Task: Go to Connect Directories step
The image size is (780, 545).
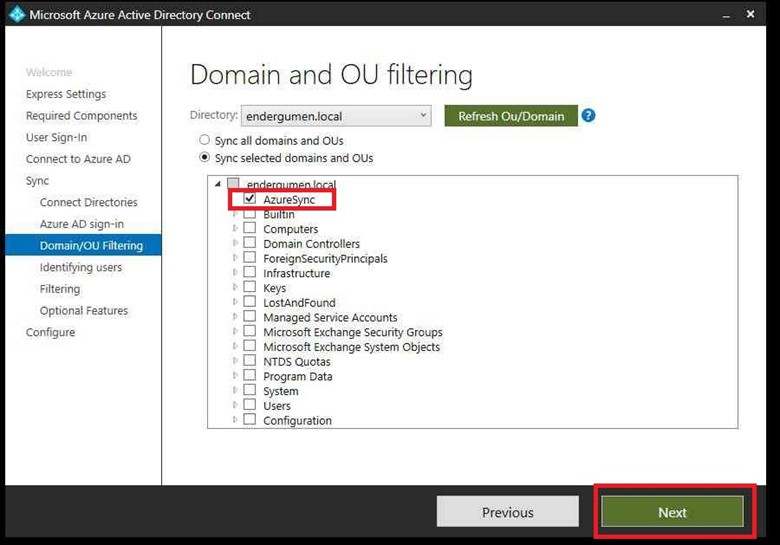Action: 88,203
